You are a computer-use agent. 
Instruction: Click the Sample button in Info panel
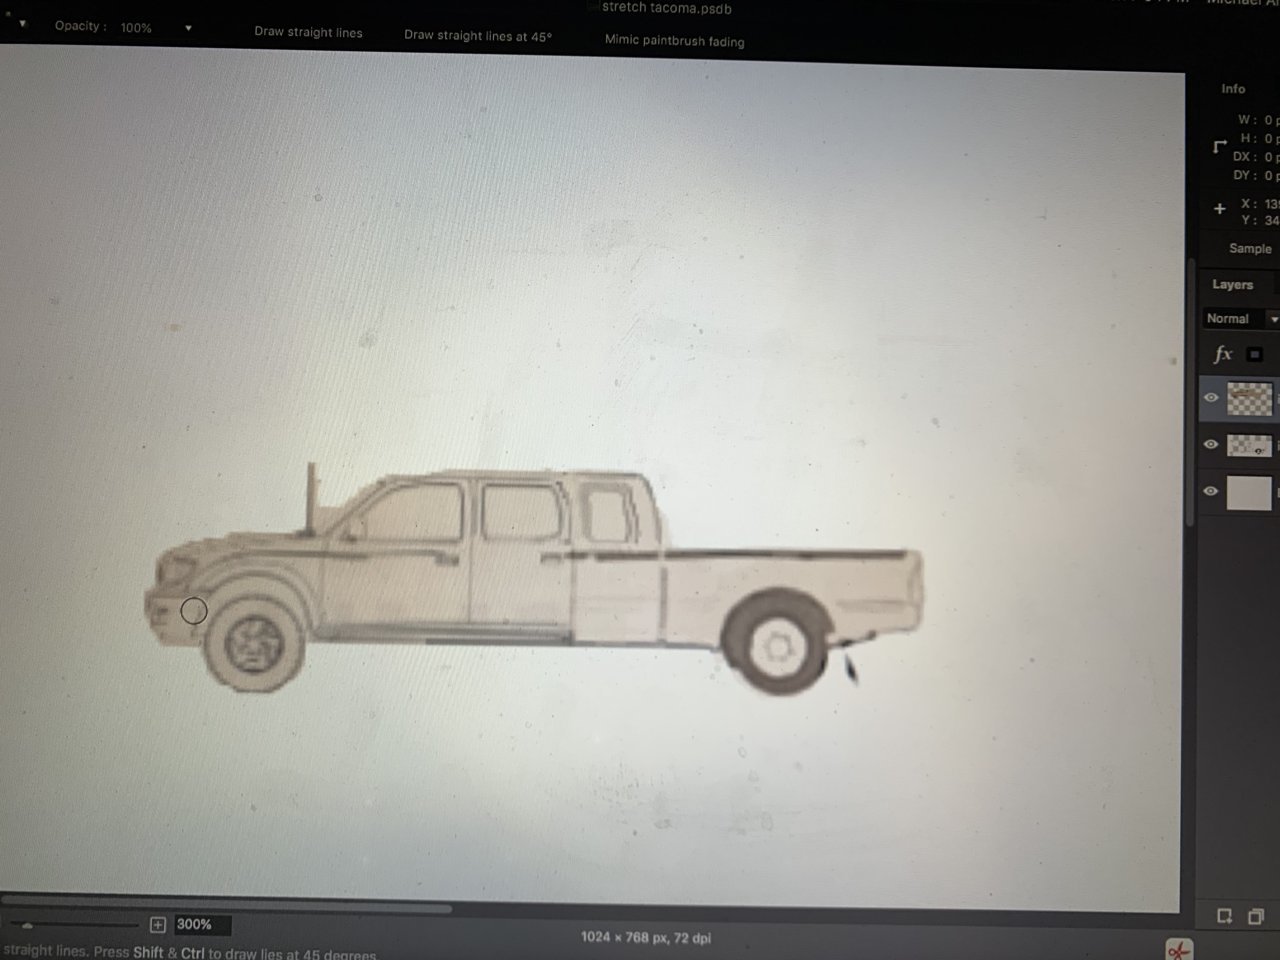pos(1250,248)
